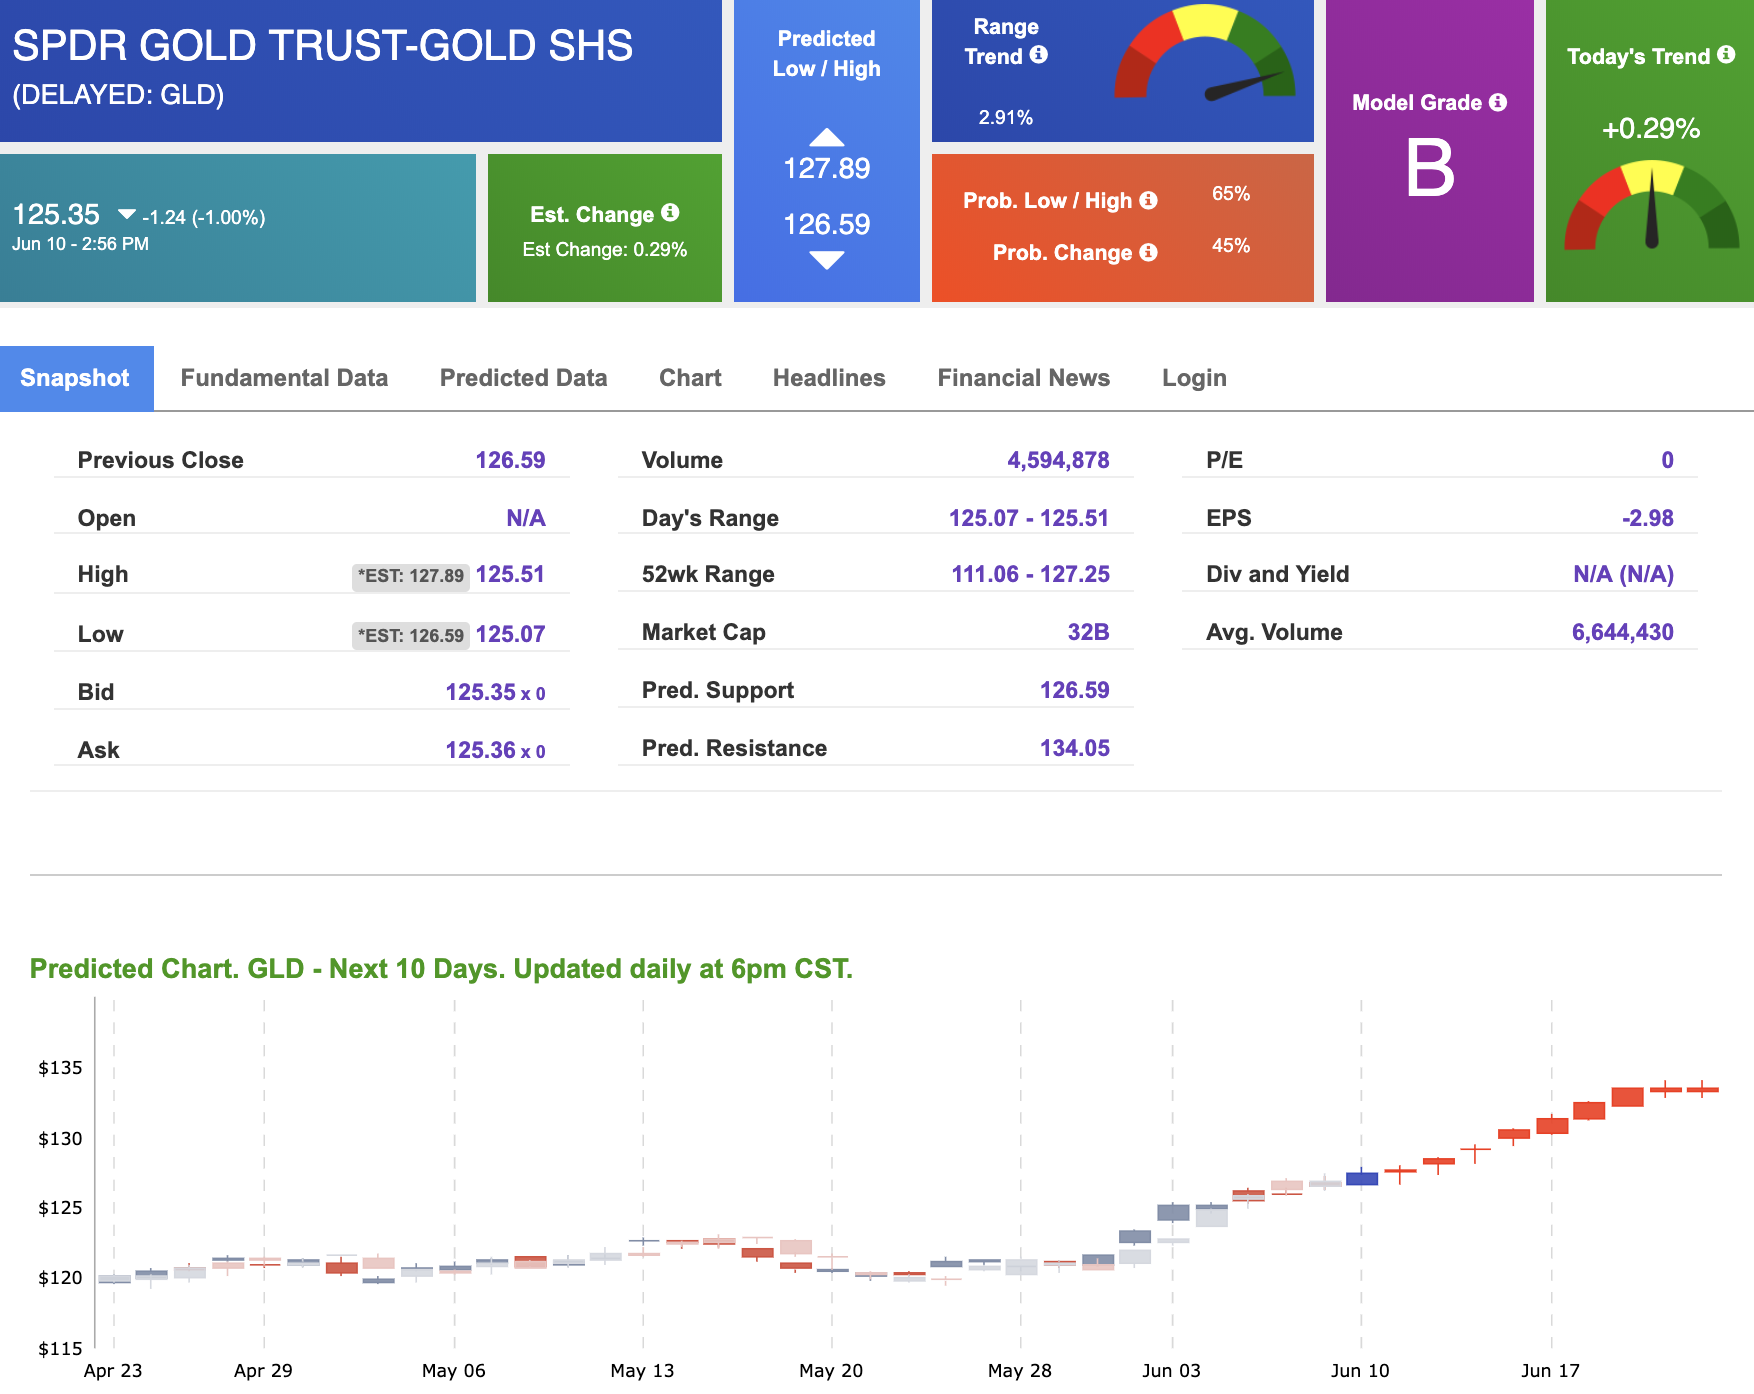Click the Low value 125.07
This screenshot has height=1394, width=1754.
pos(510,634)
